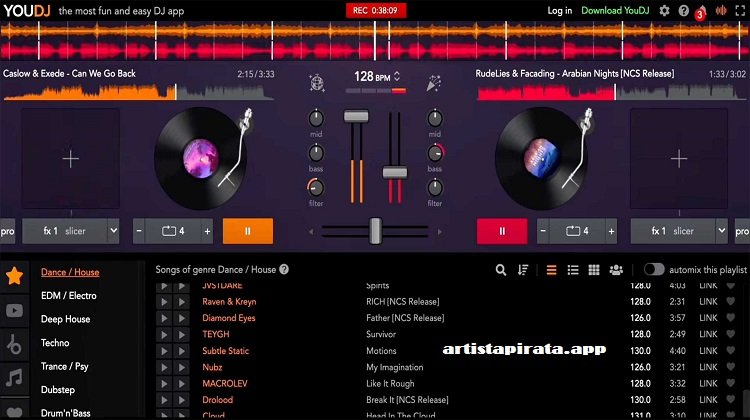Switch to bulleted list view icon

[573, 270]
